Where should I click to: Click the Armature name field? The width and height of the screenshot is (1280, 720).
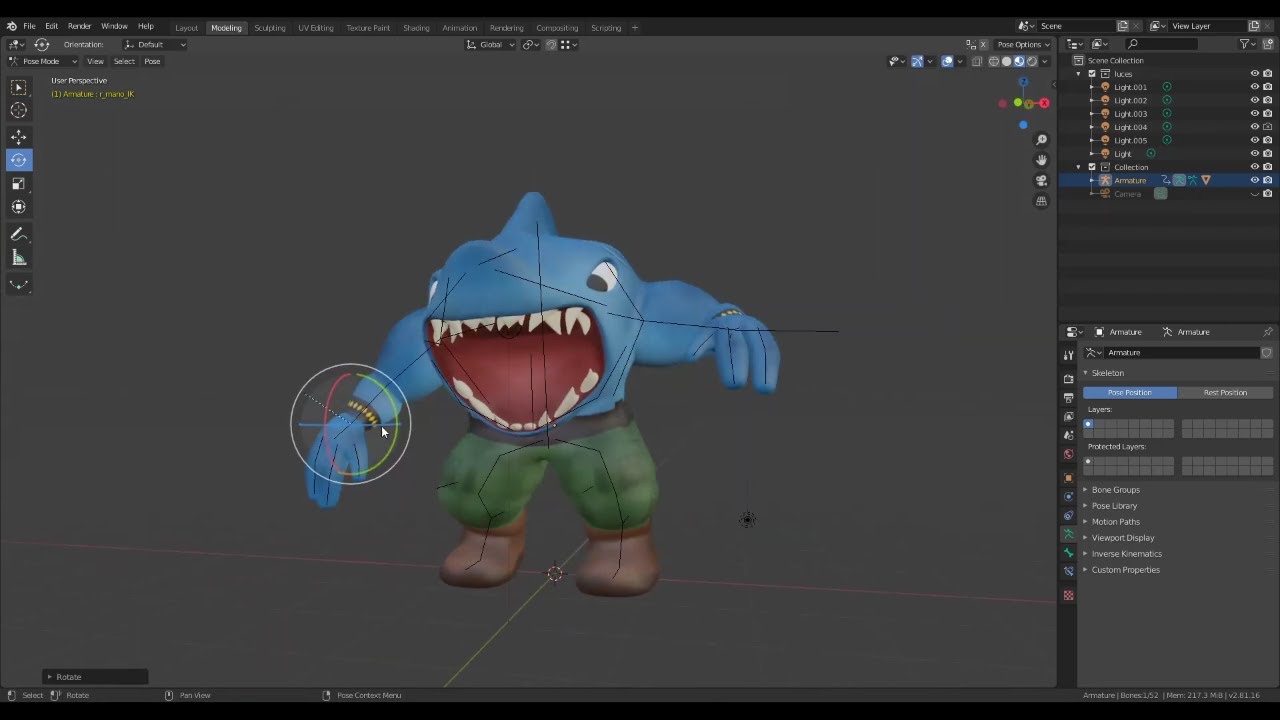pos(1180,353)
